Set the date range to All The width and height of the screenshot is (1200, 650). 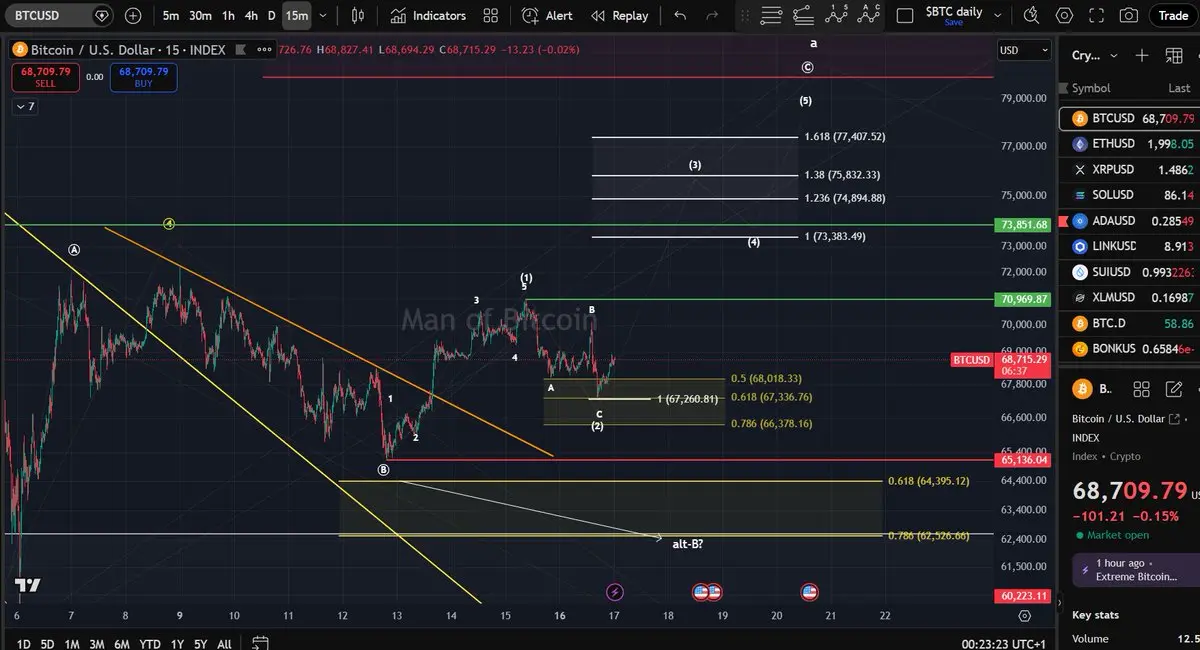225,644
